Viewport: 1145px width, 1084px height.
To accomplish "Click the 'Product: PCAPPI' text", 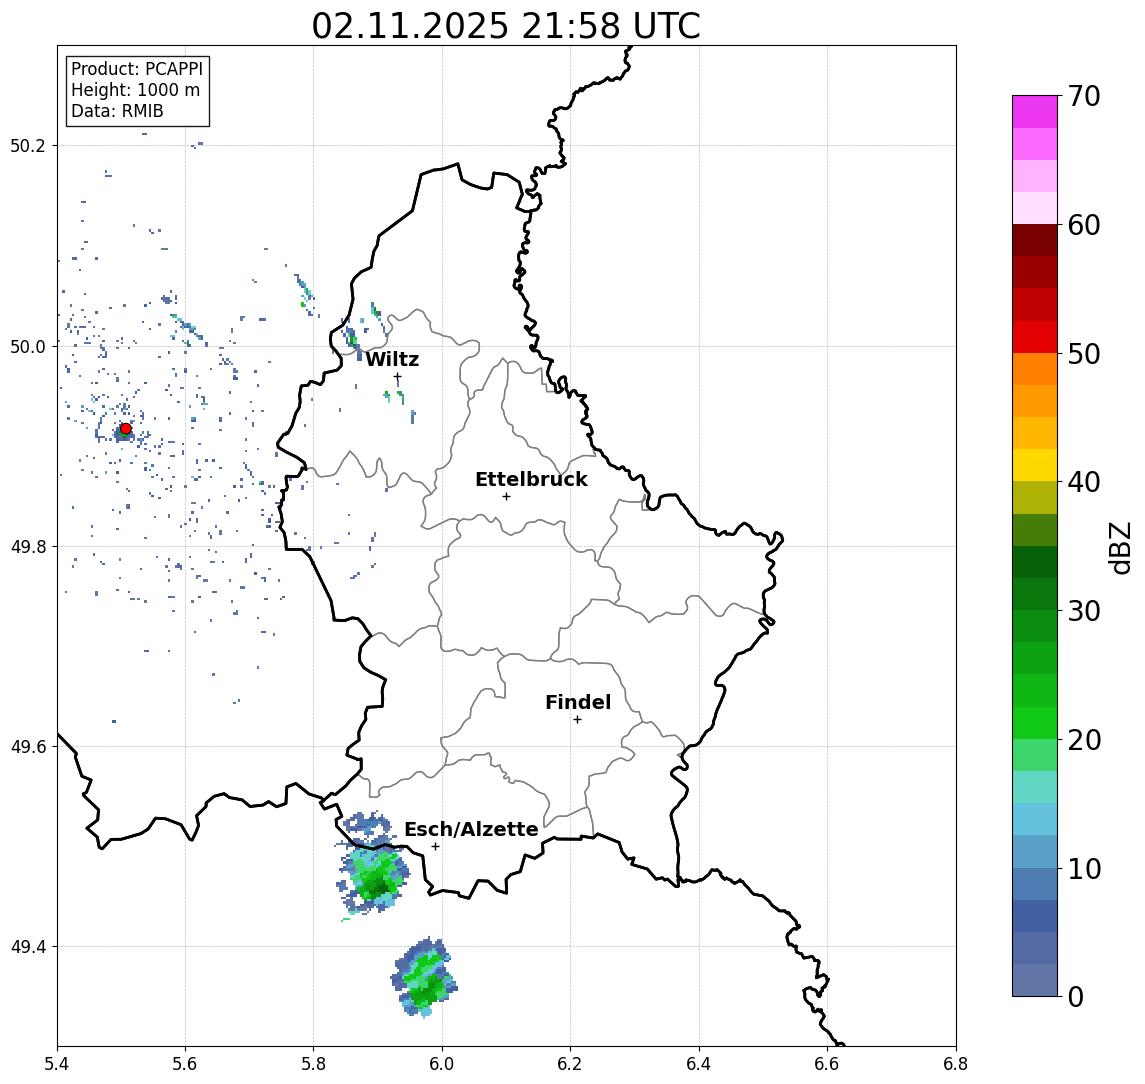I will [137, 69].
